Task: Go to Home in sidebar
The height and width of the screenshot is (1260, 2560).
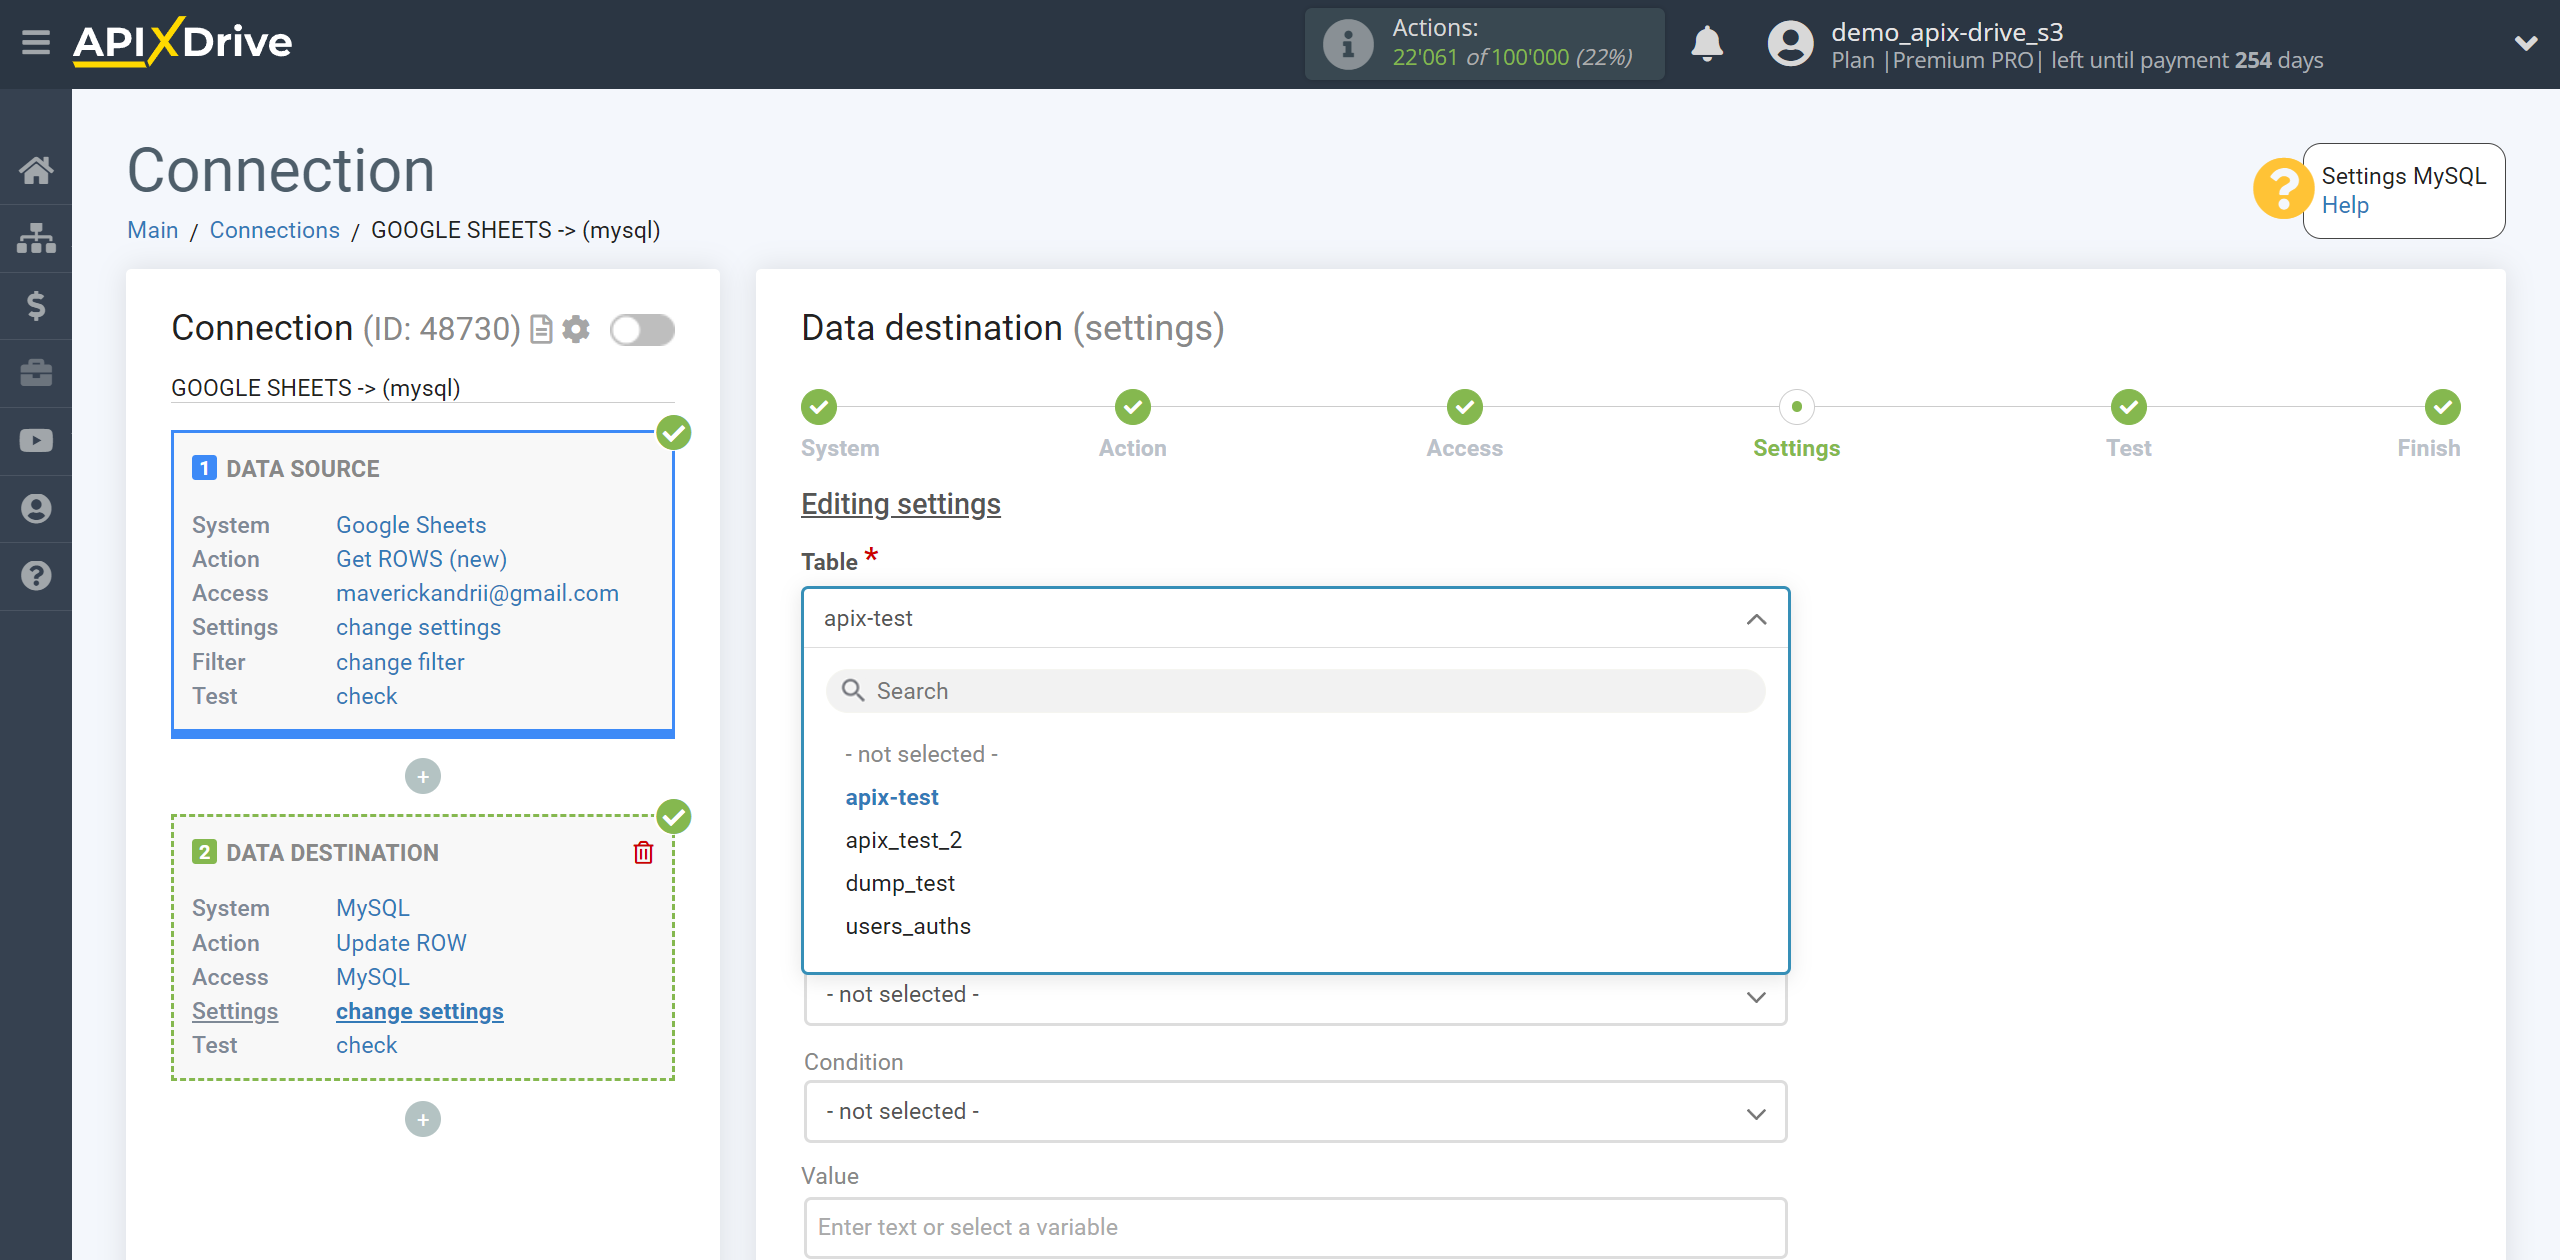Action: point(36,170)
